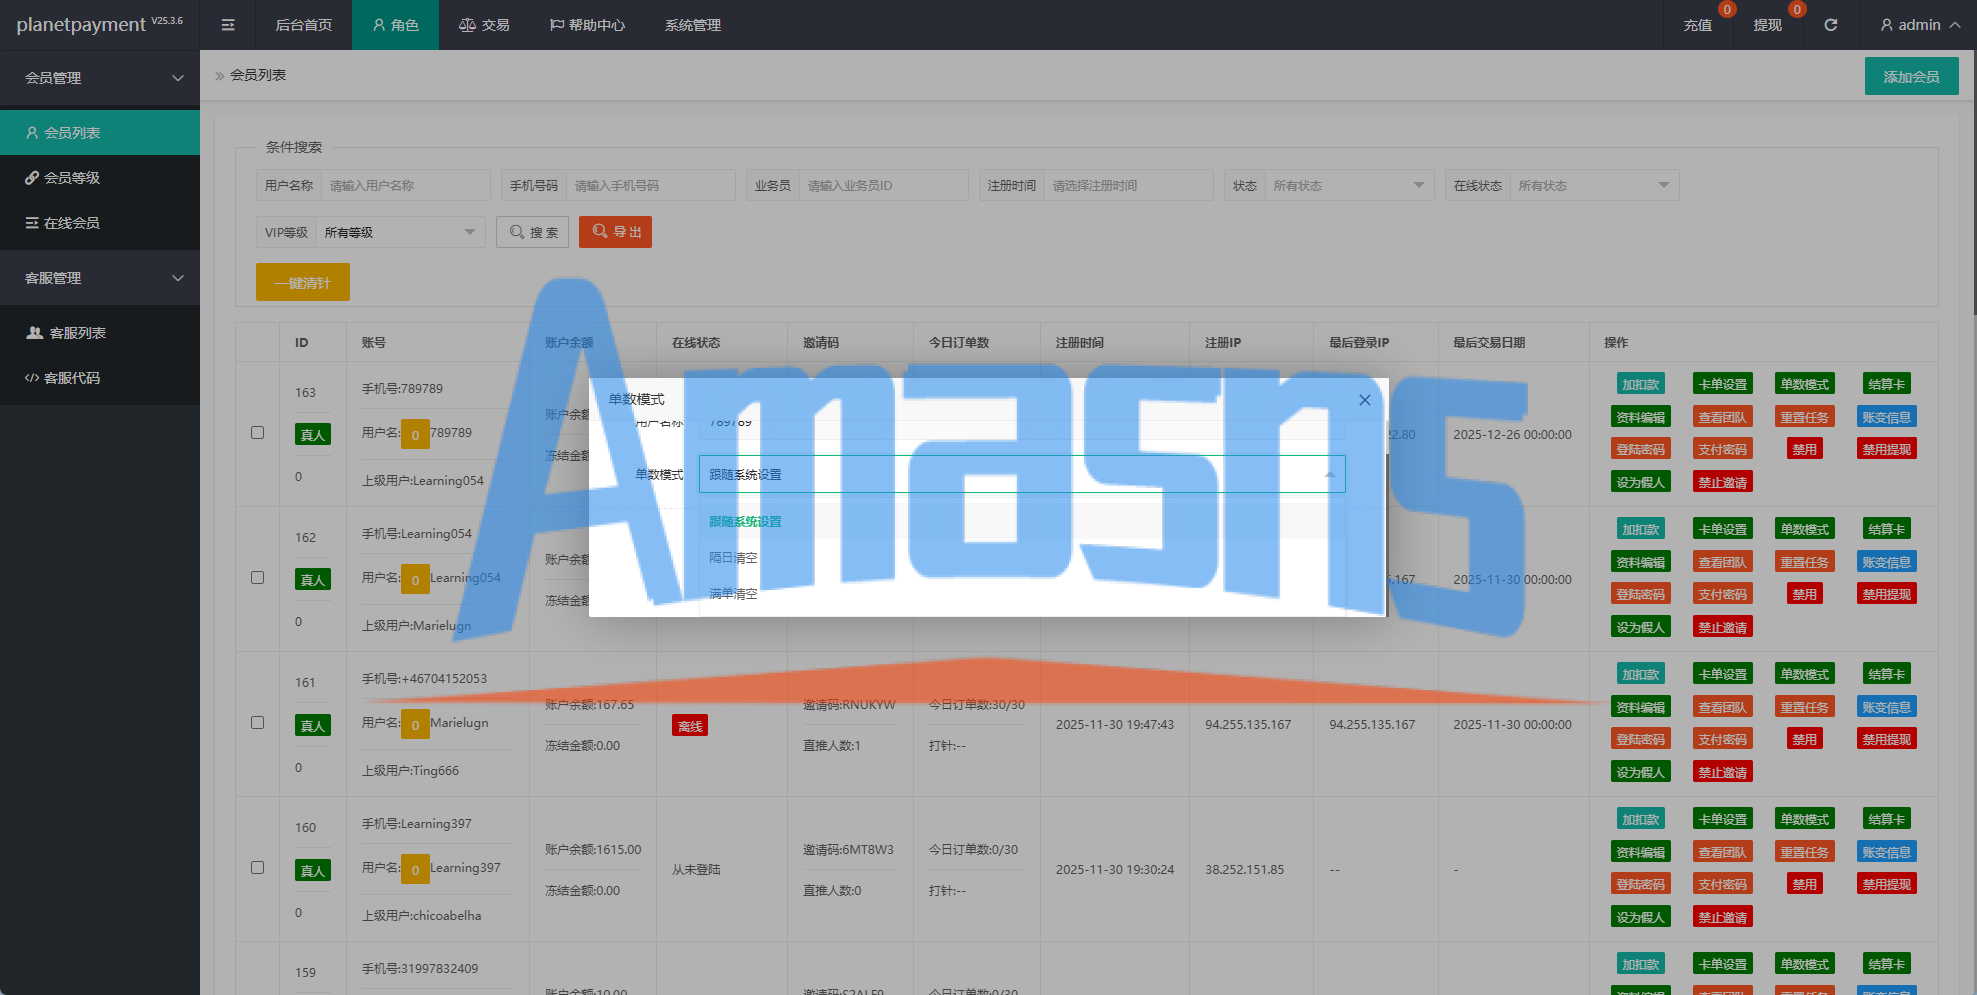The width and height of the screenshot is (1977, 995).
Task: Open 客服列表 in the sidebar
Action: pos(100,333)
